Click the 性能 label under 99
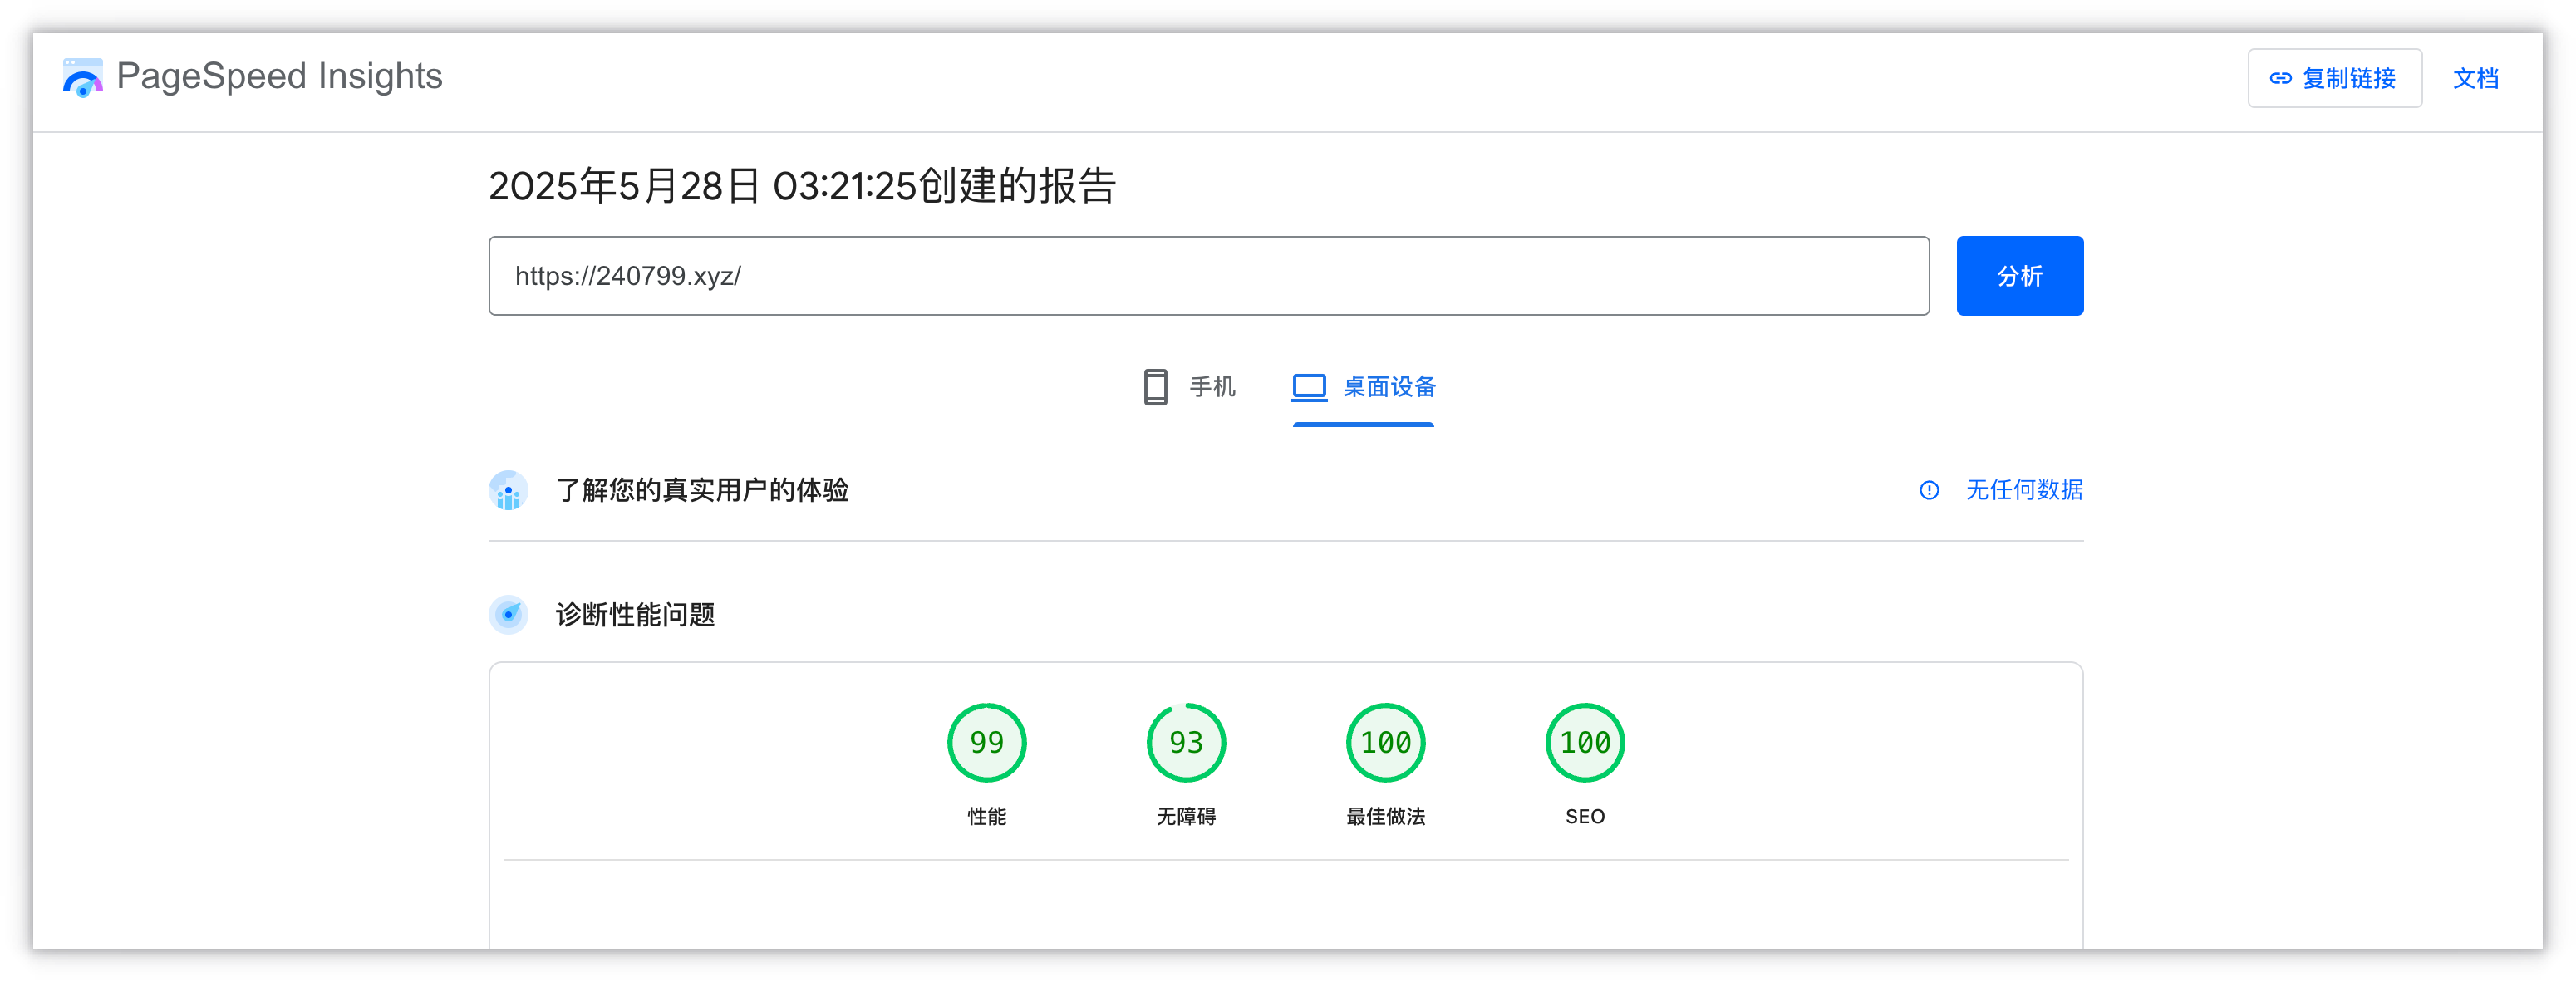Image resolution: width=2576 pixels, height=982 pixels. [x=986, y=817]
